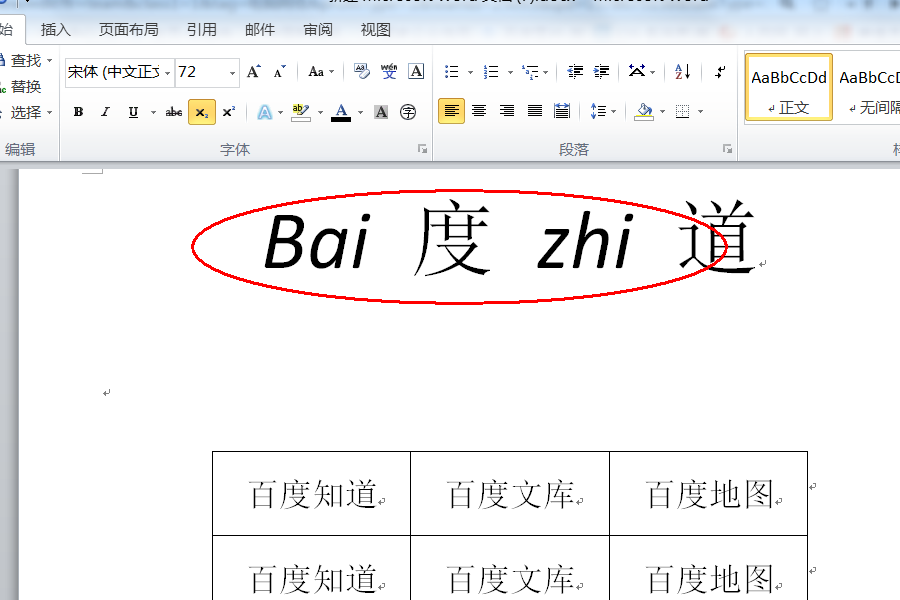The image size is (900, 600).
Task: Click the Sort A-Z icon
Action: click(x=682, y=72)
